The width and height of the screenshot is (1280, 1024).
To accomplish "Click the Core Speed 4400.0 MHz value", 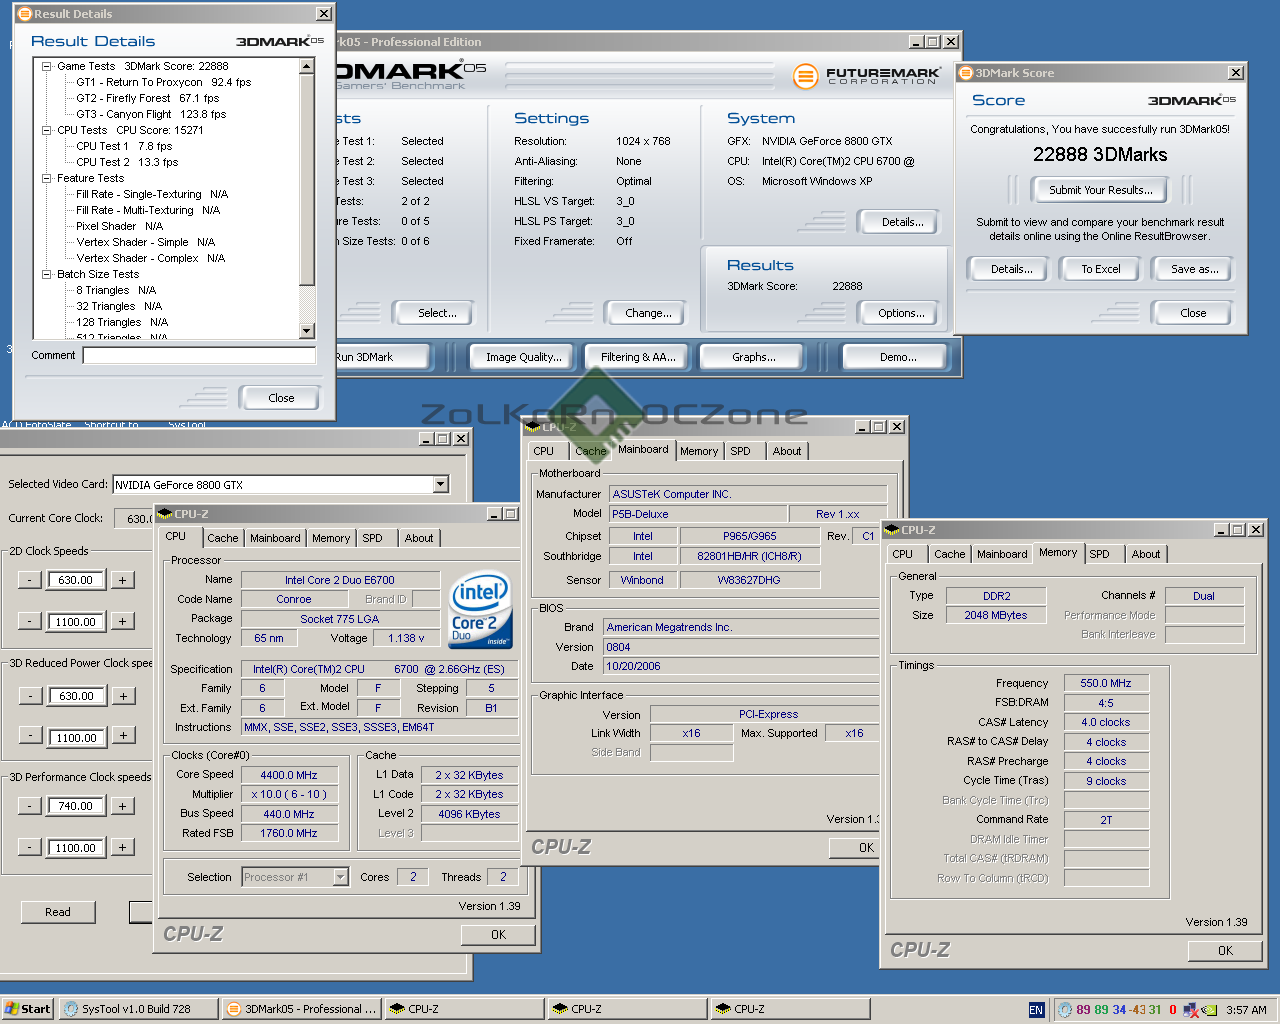I will (x=289, y=775).
